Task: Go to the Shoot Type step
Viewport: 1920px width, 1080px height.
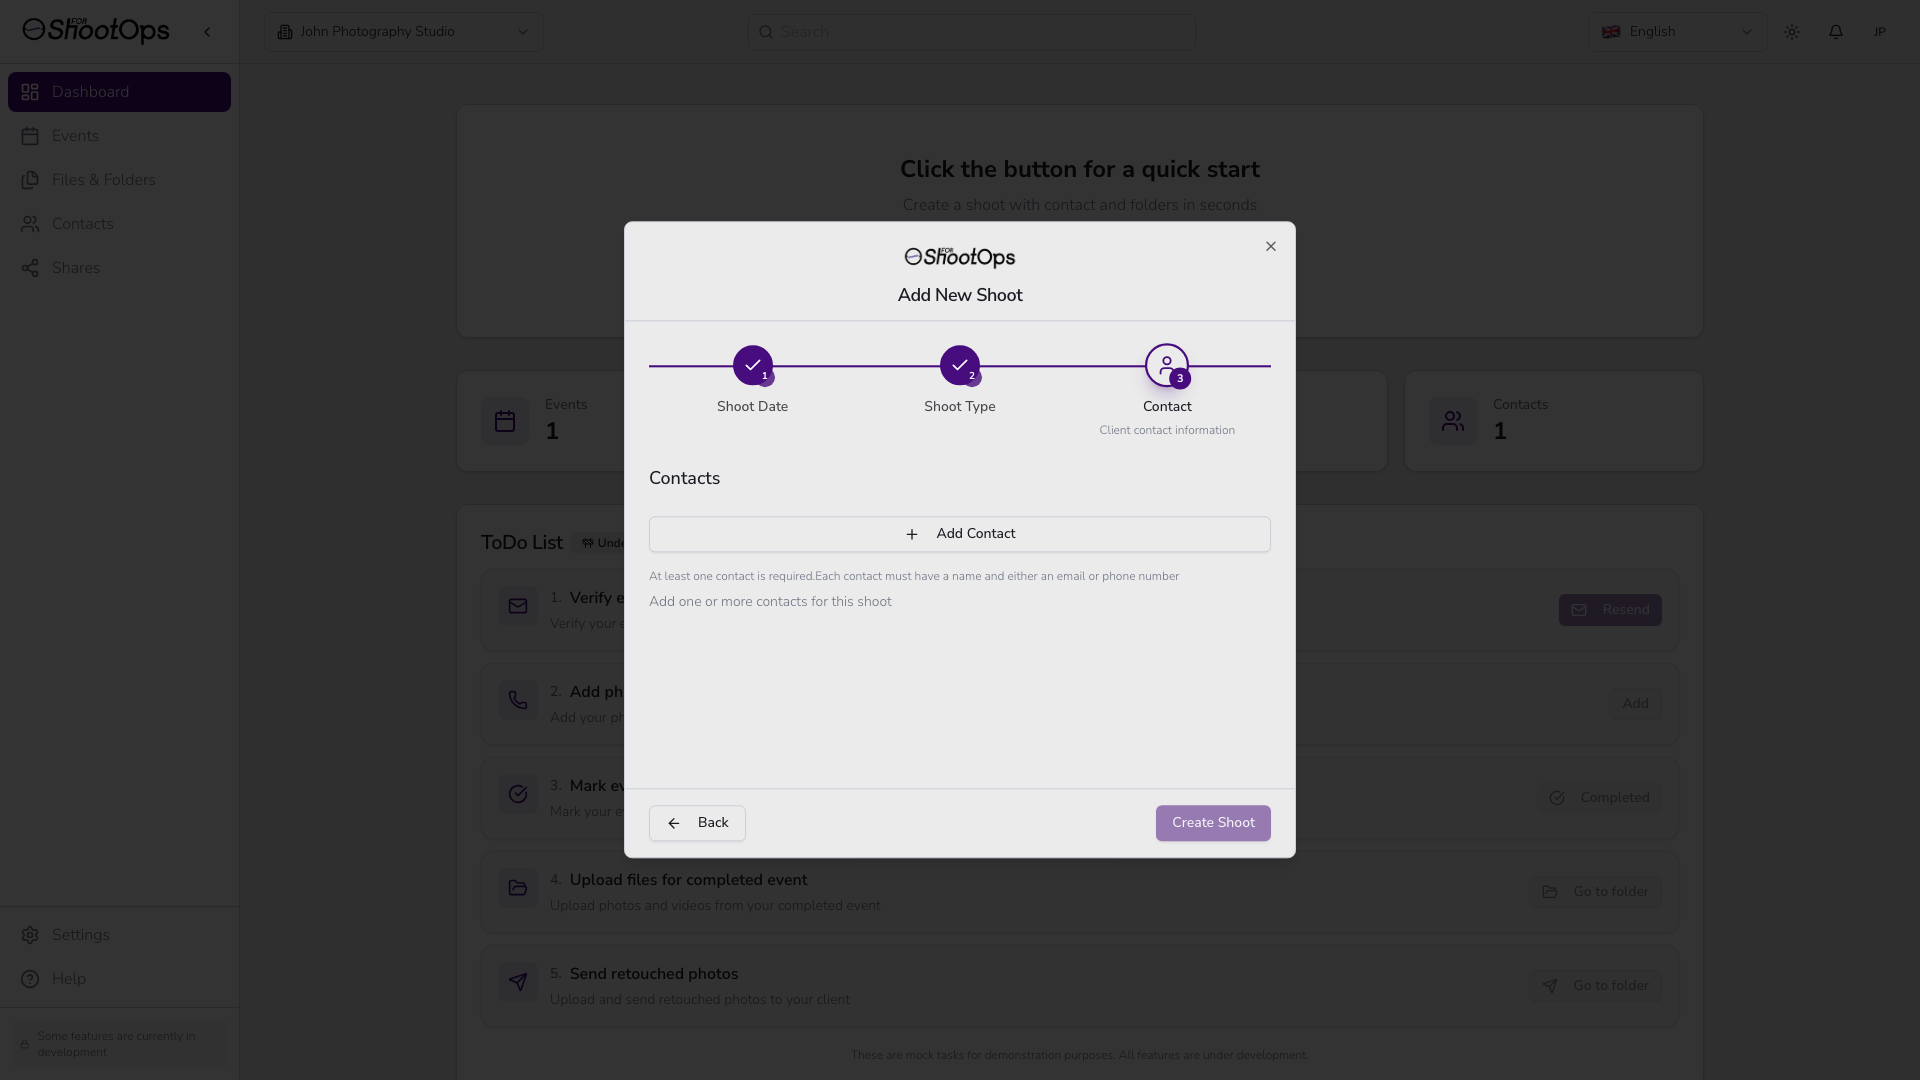Action: pos(959,366)
